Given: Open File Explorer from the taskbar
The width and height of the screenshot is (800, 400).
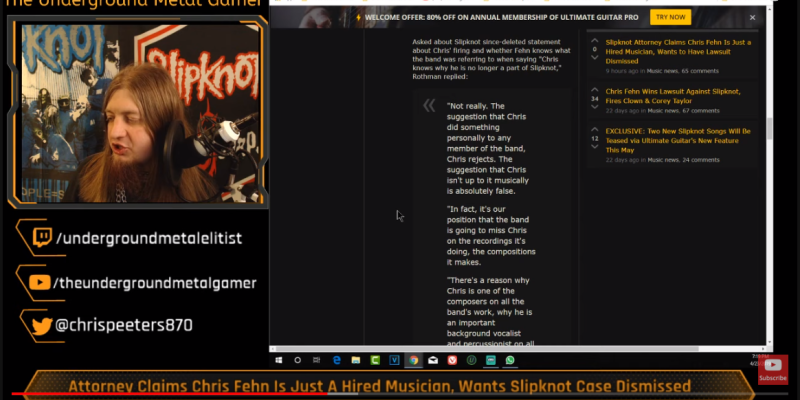Looking at the screenshot, I should coord(356,360).
